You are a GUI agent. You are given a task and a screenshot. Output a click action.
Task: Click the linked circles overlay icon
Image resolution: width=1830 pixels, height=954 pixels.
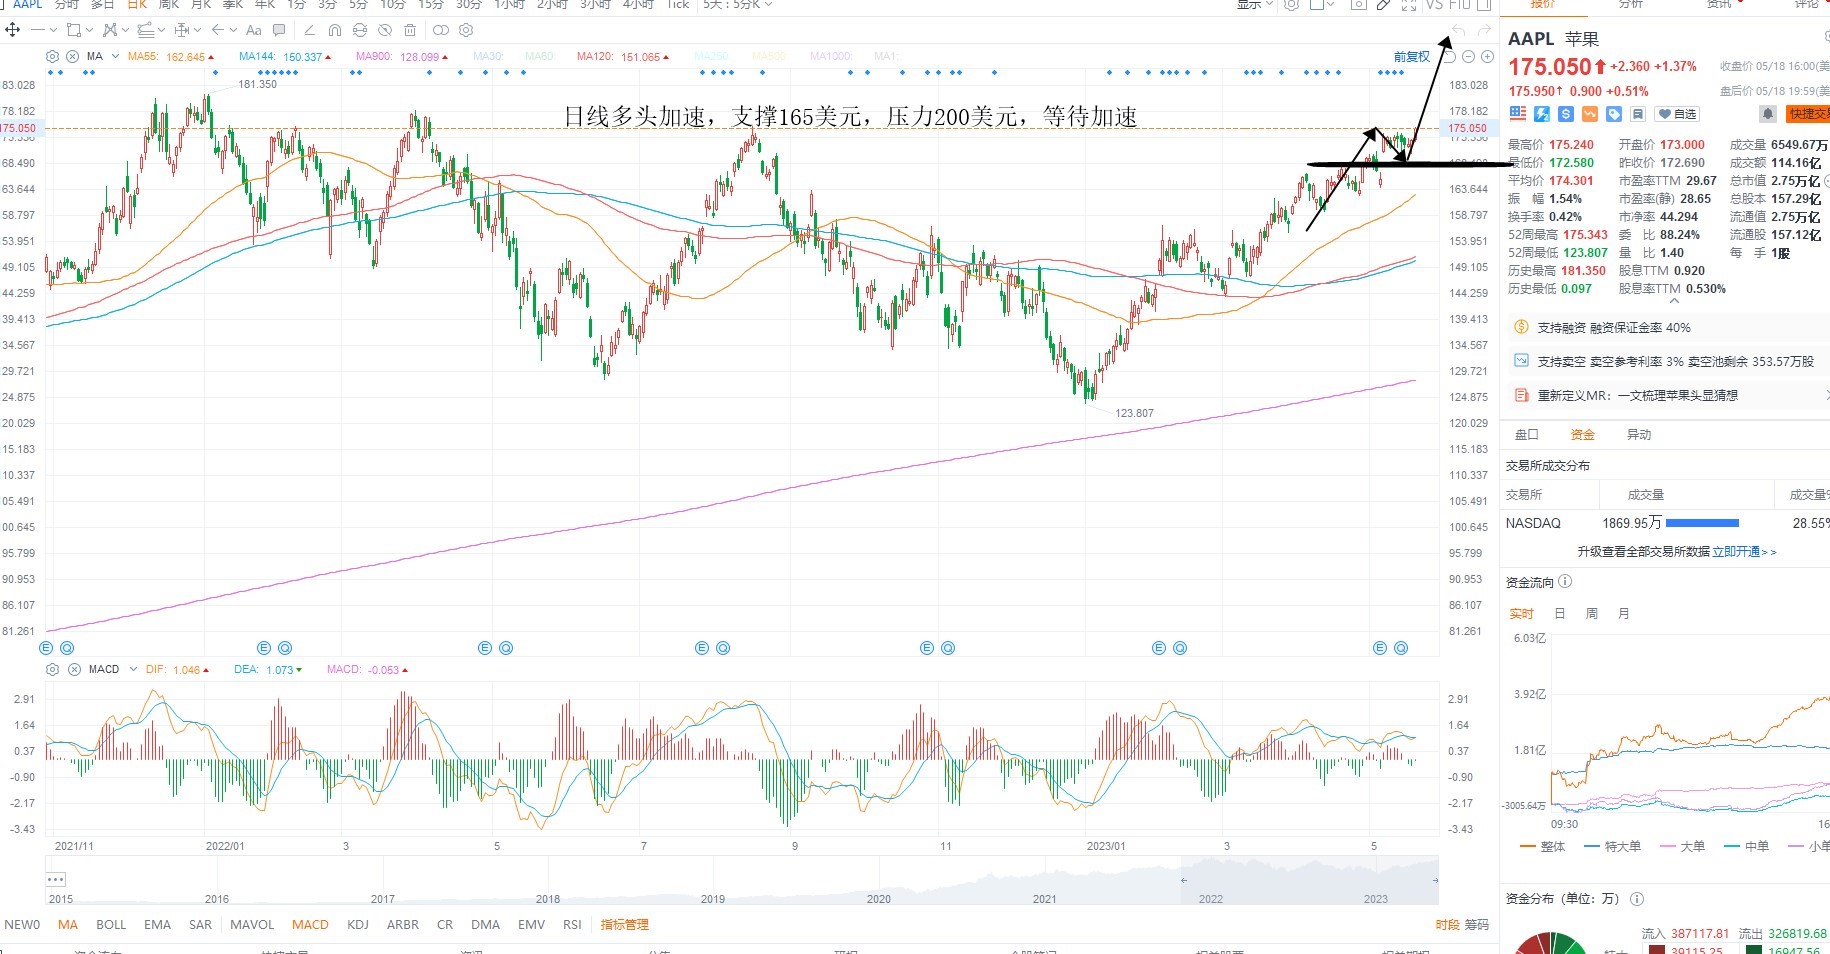coord(441,30)
